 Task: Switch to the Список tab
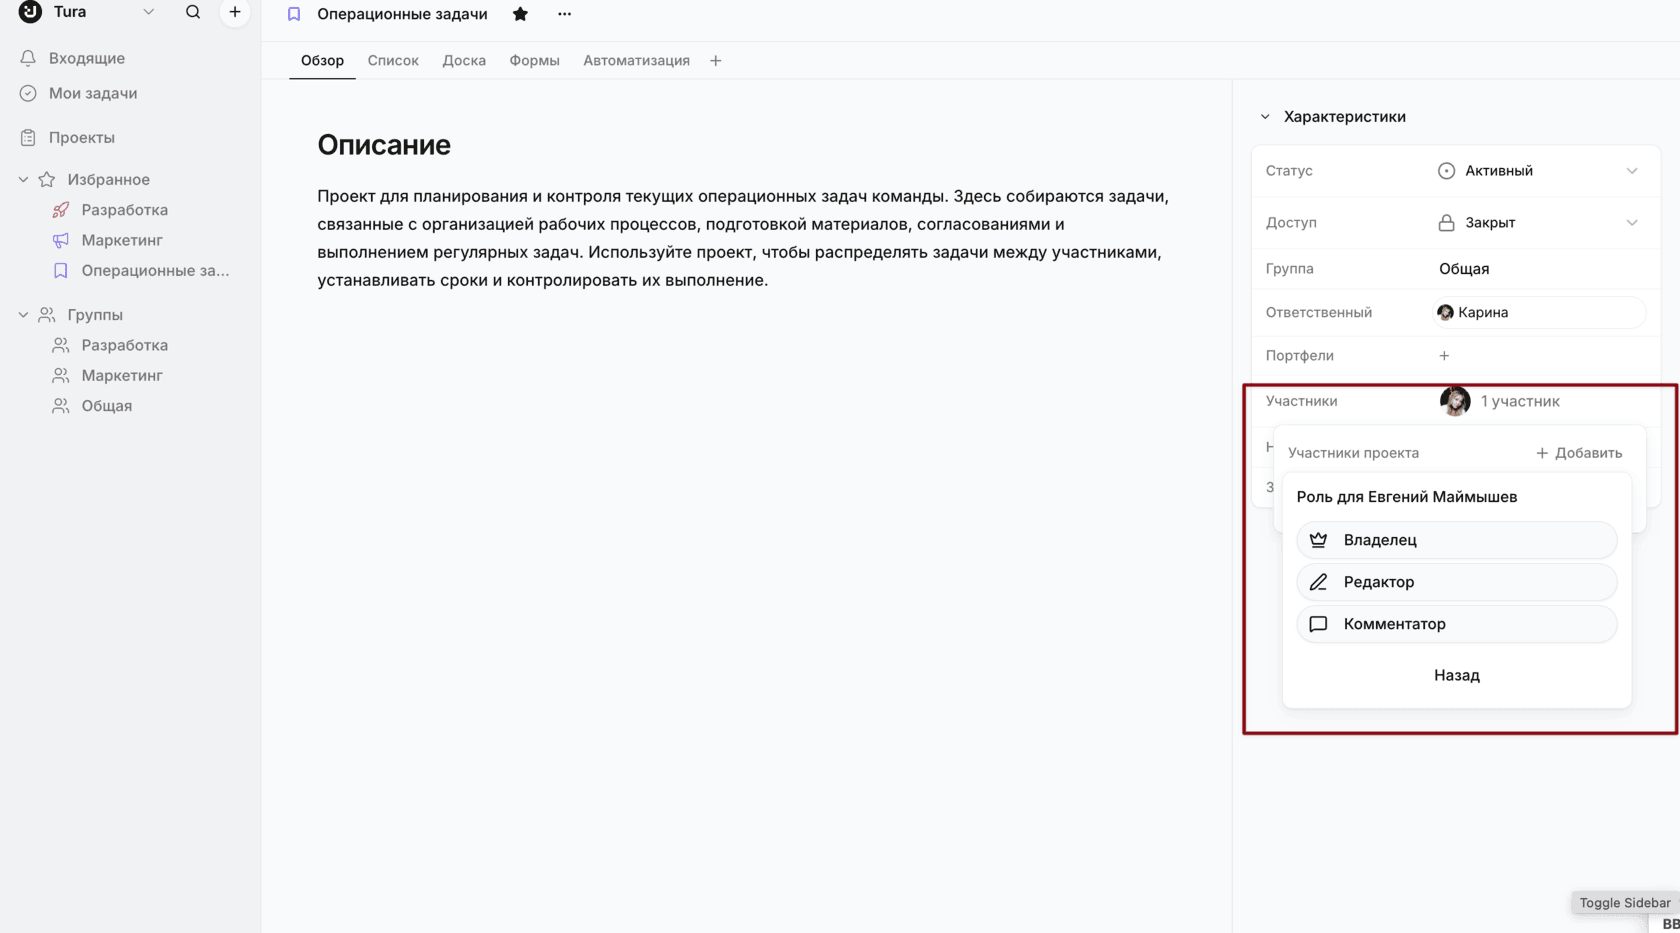click(393, 61)
